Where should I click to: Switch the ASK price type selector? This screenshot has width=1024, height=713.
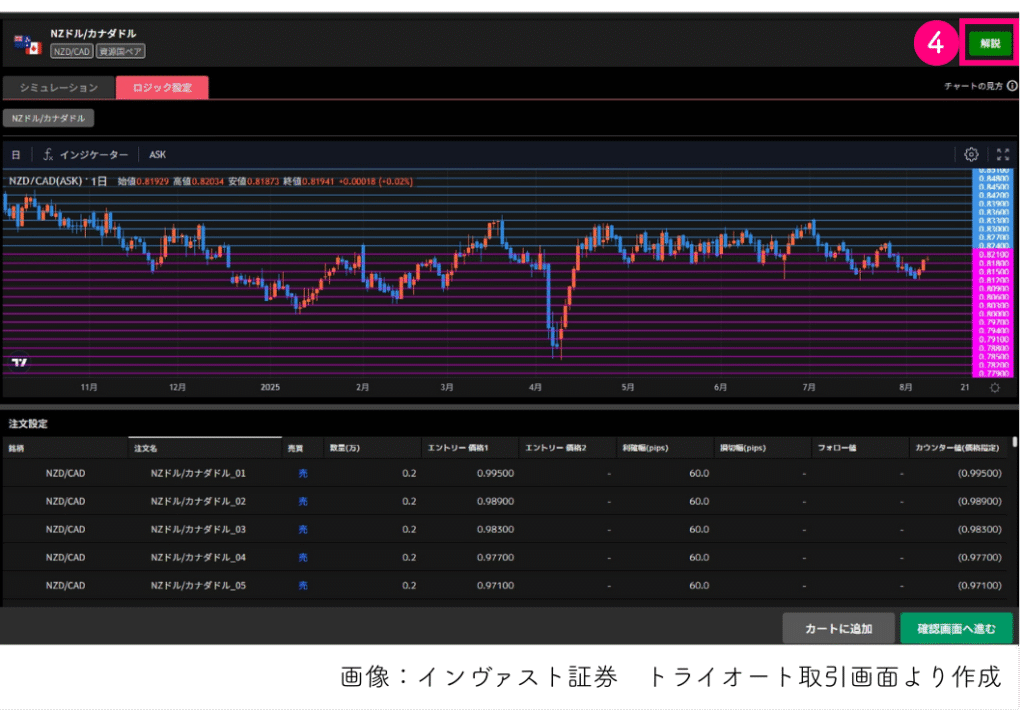pyautogui.click(x=157, y=155)
